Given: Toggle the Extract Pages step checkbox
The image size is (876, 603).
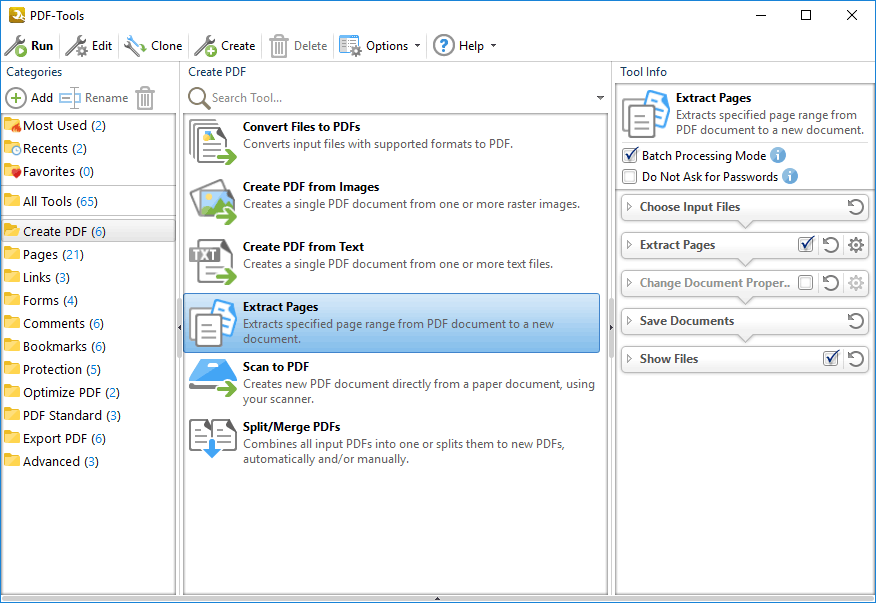Looking at the screenshot, I should (806, 245).
